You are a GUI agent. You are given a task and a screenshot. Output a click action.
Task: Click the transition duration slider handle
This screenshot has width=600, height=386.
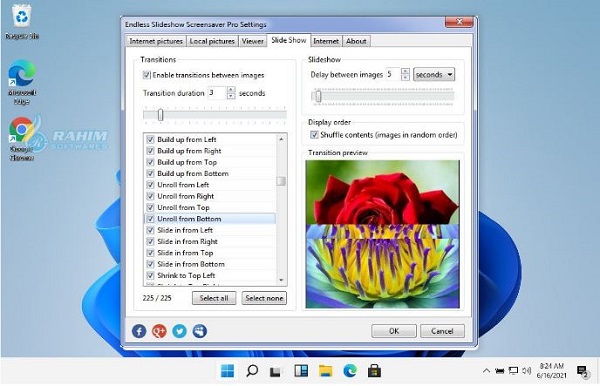click(160, 114)
